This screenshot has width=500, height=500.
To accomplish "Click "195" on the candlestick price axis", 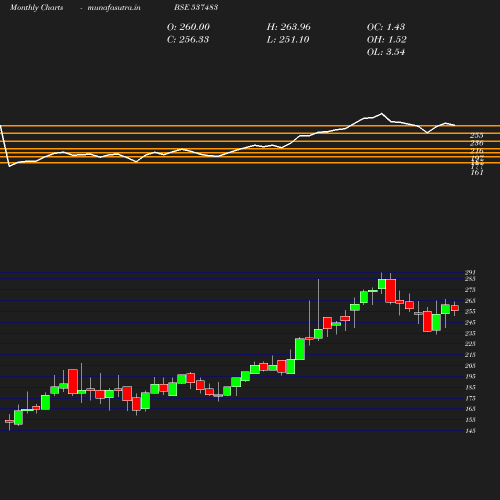I will tap(470, 376).
